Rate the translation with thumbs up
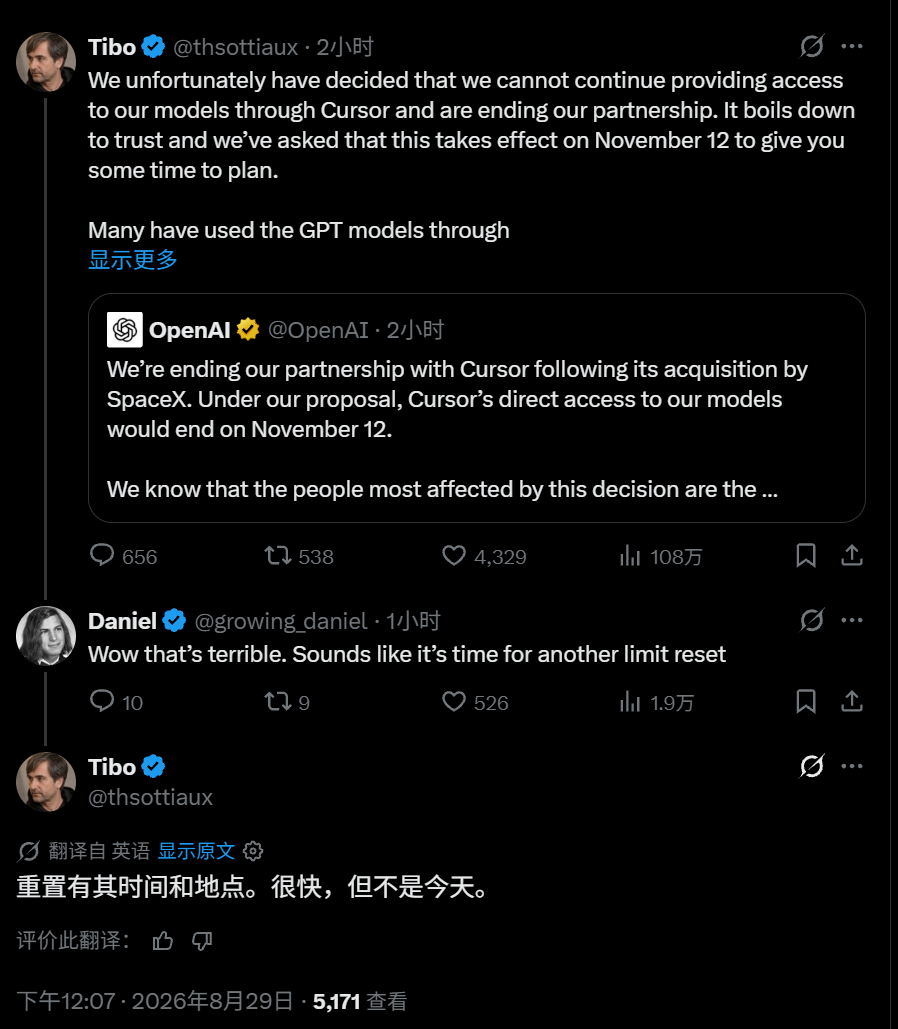 point(162,941)
